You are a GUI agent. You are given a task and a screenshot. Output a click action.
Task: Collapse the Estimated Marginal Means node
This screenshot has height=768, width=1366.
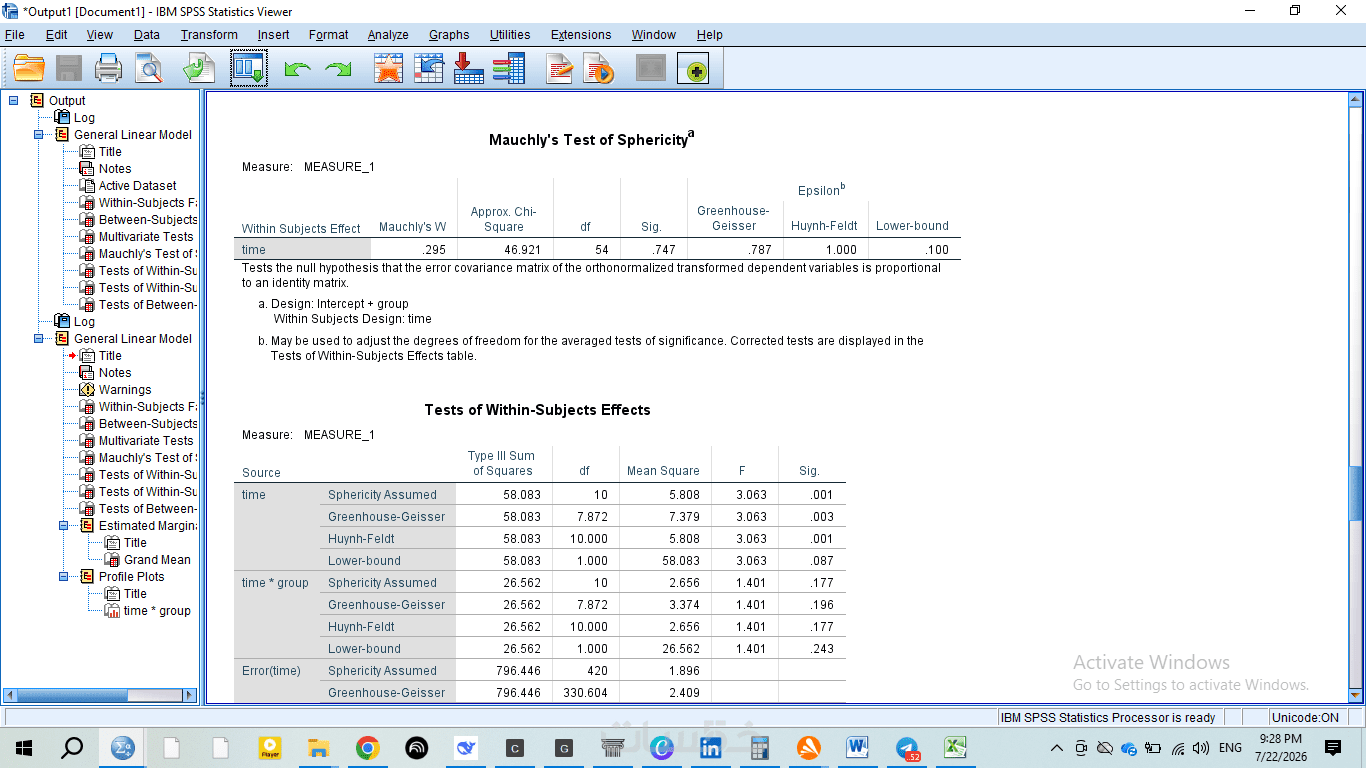click(x=64, y=525)
